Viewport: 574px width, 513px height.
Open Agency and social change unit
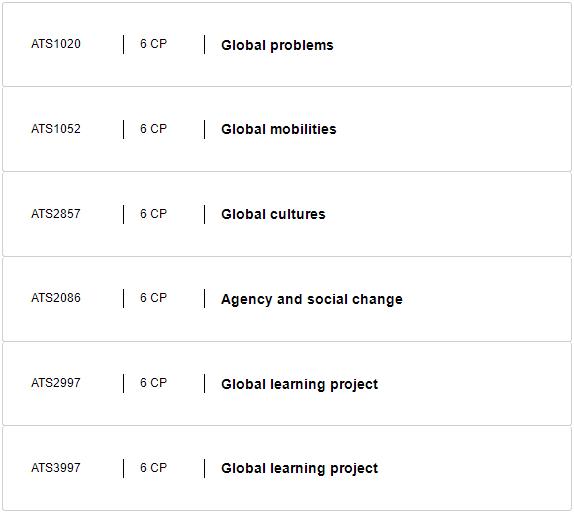point(312,300)
